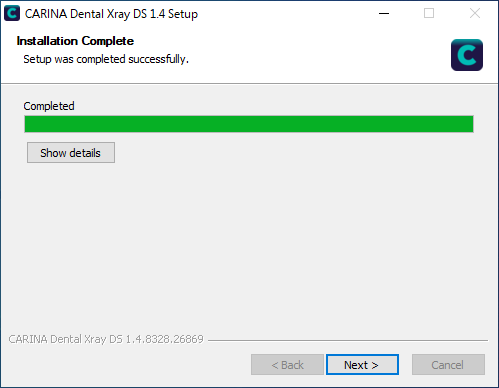Close the CARINA Dental Xray setup window
Image resolution: width=499 pixels, height=388 pixels.
[475, 14]
